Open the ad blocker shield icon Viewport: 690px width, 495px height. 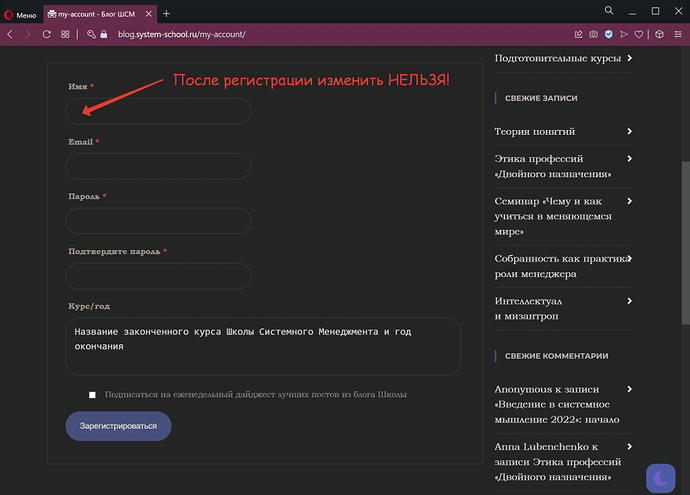610,34
